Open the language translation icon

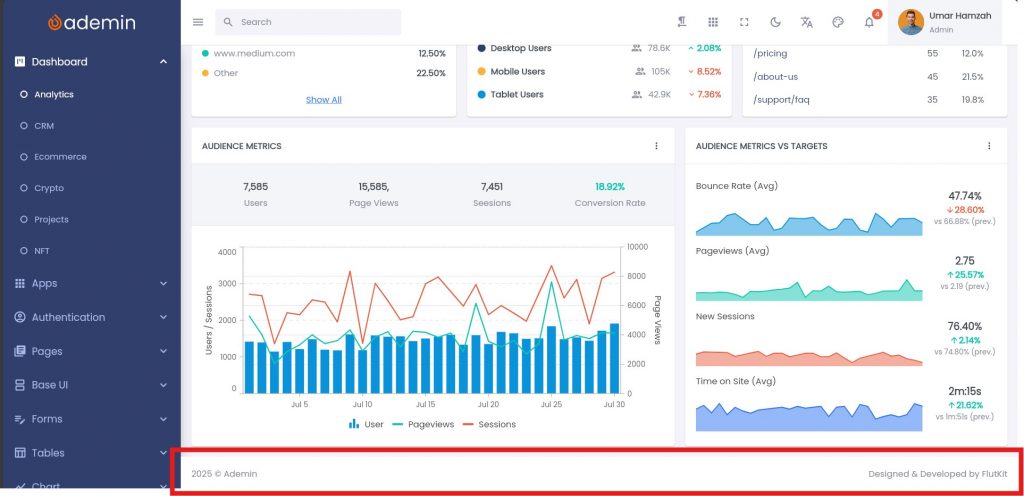click(x=807, y=22)
